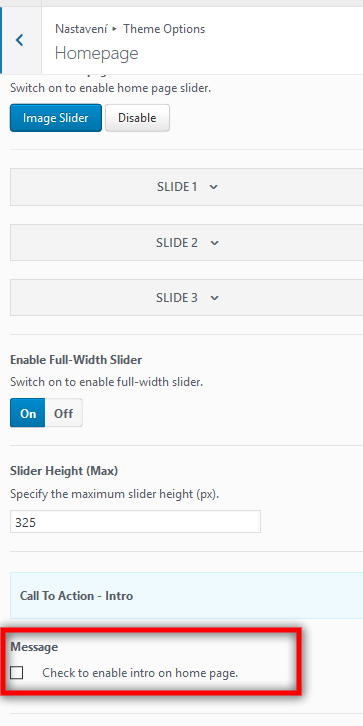Click the 'Check to enable intro' label
This screenshot has height=726, width=363.
tap(140, 673)
